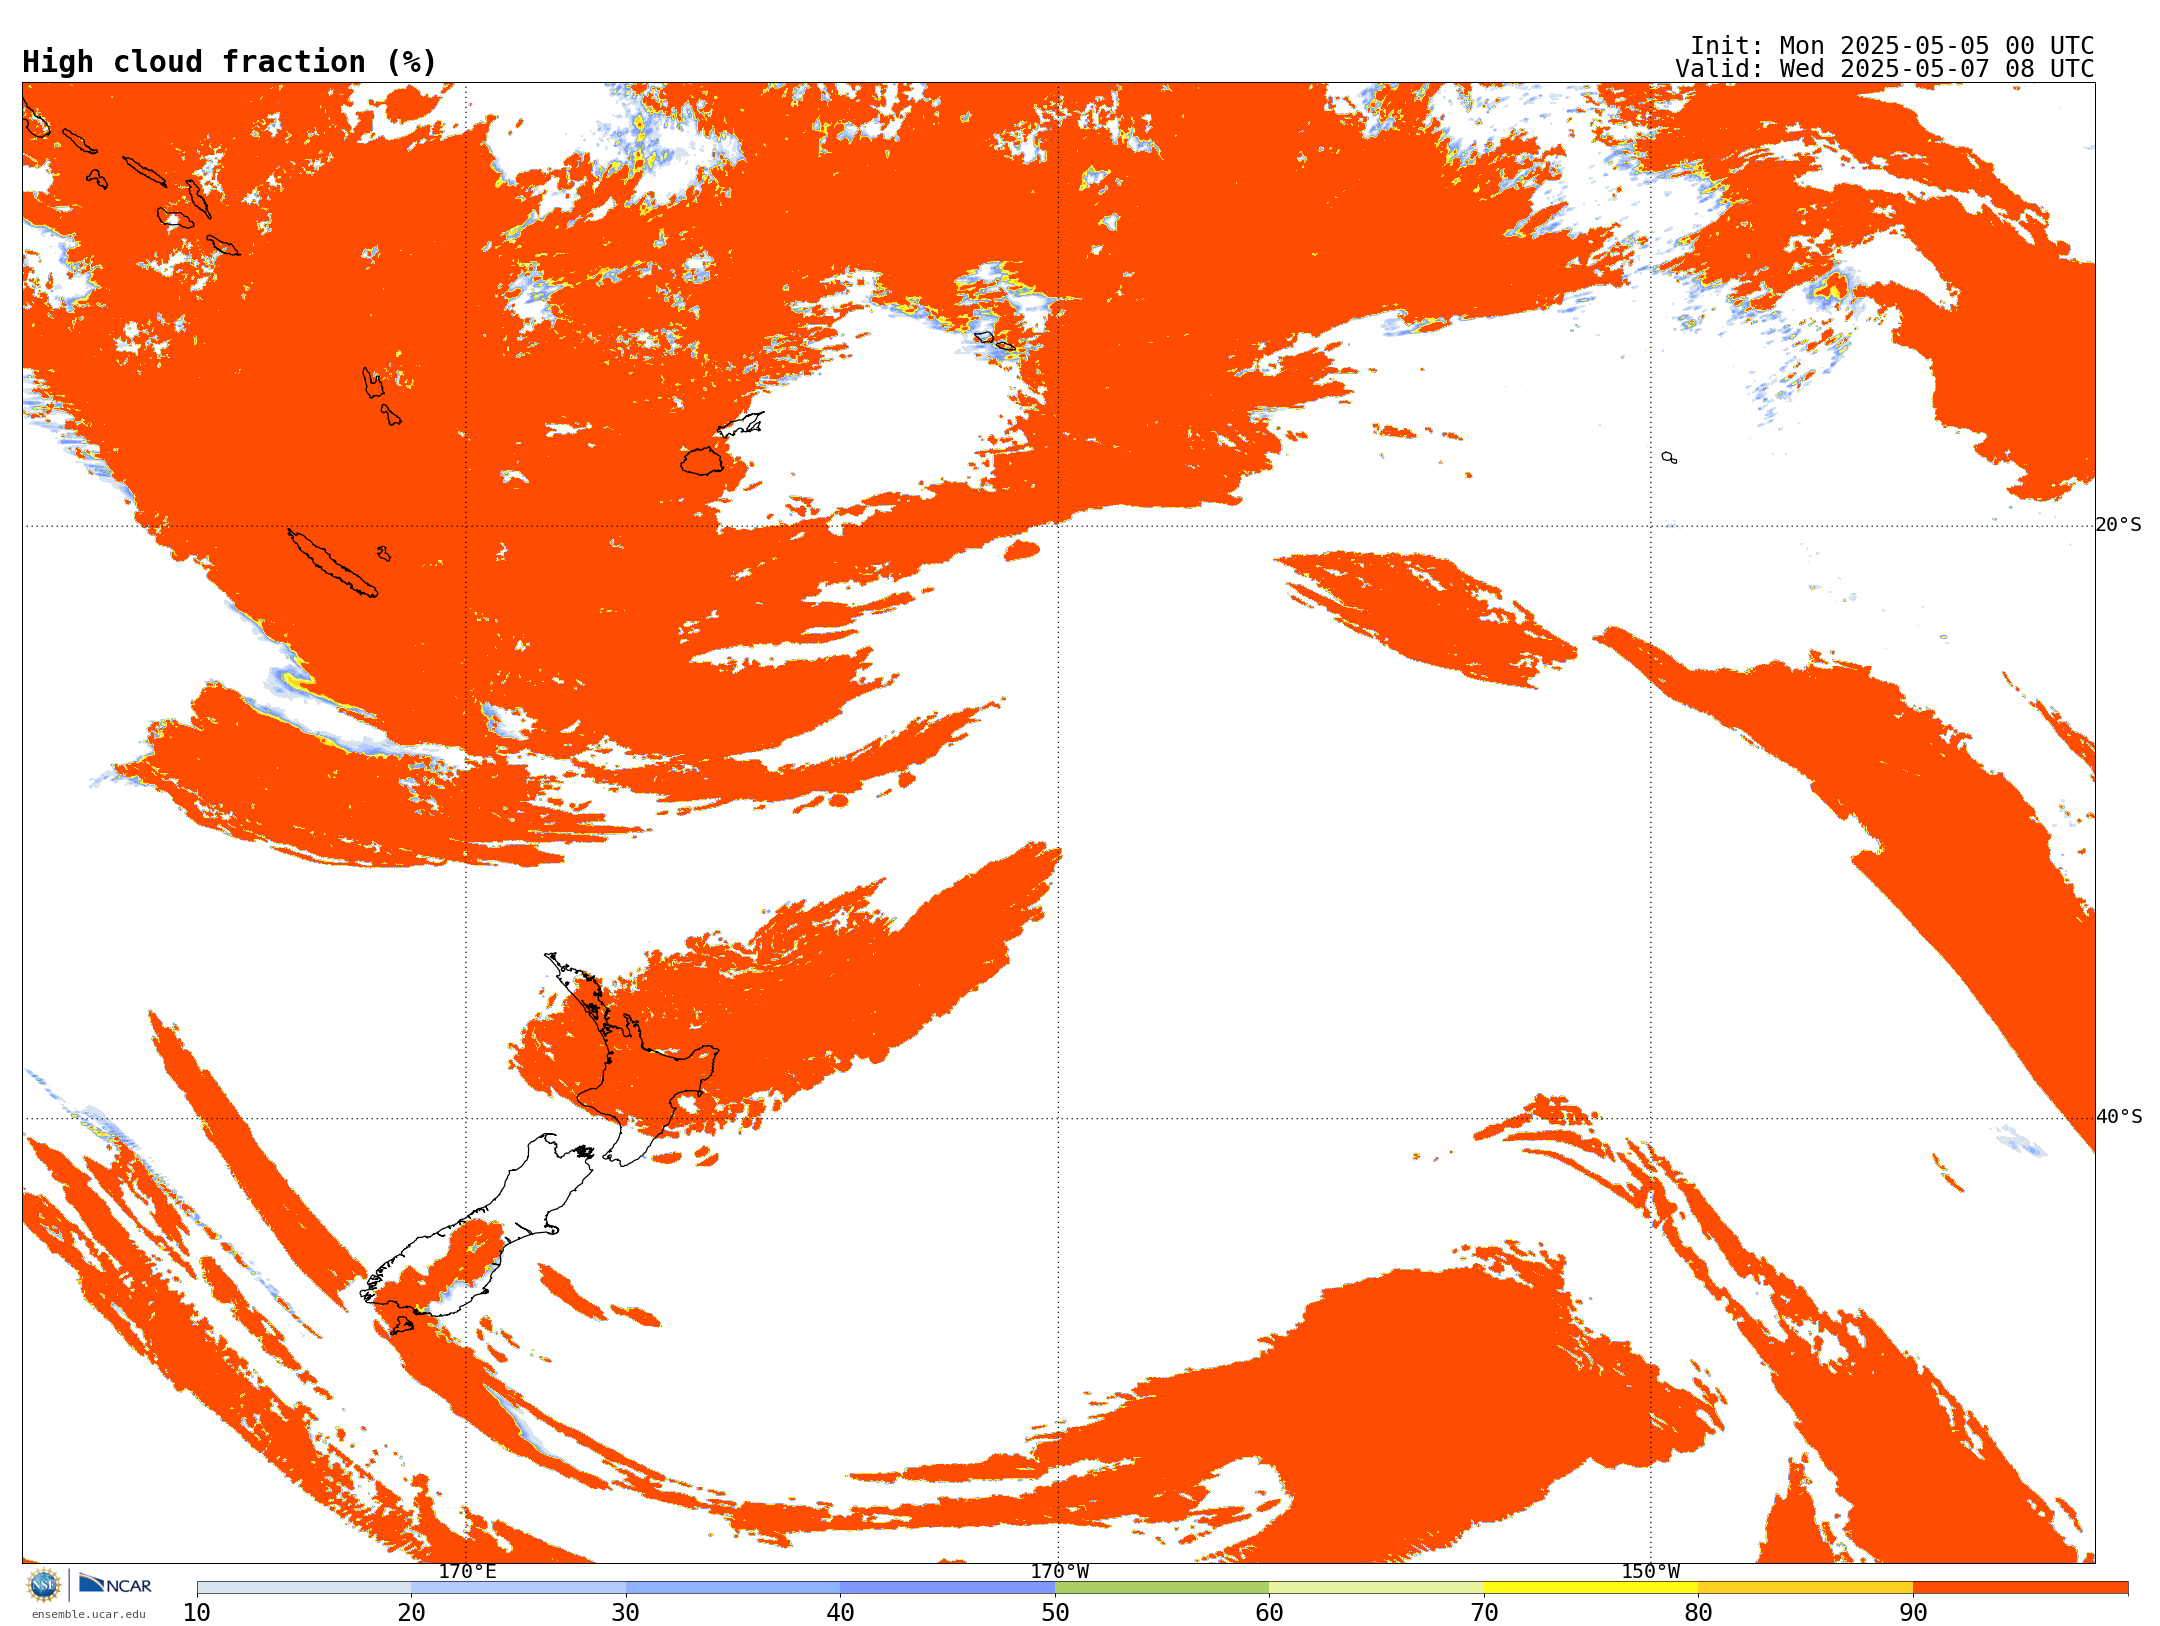Click the 'High cloud fraction (%)' title
The width and height of the screenshot is (2160, 1626).
pos(230,62)
